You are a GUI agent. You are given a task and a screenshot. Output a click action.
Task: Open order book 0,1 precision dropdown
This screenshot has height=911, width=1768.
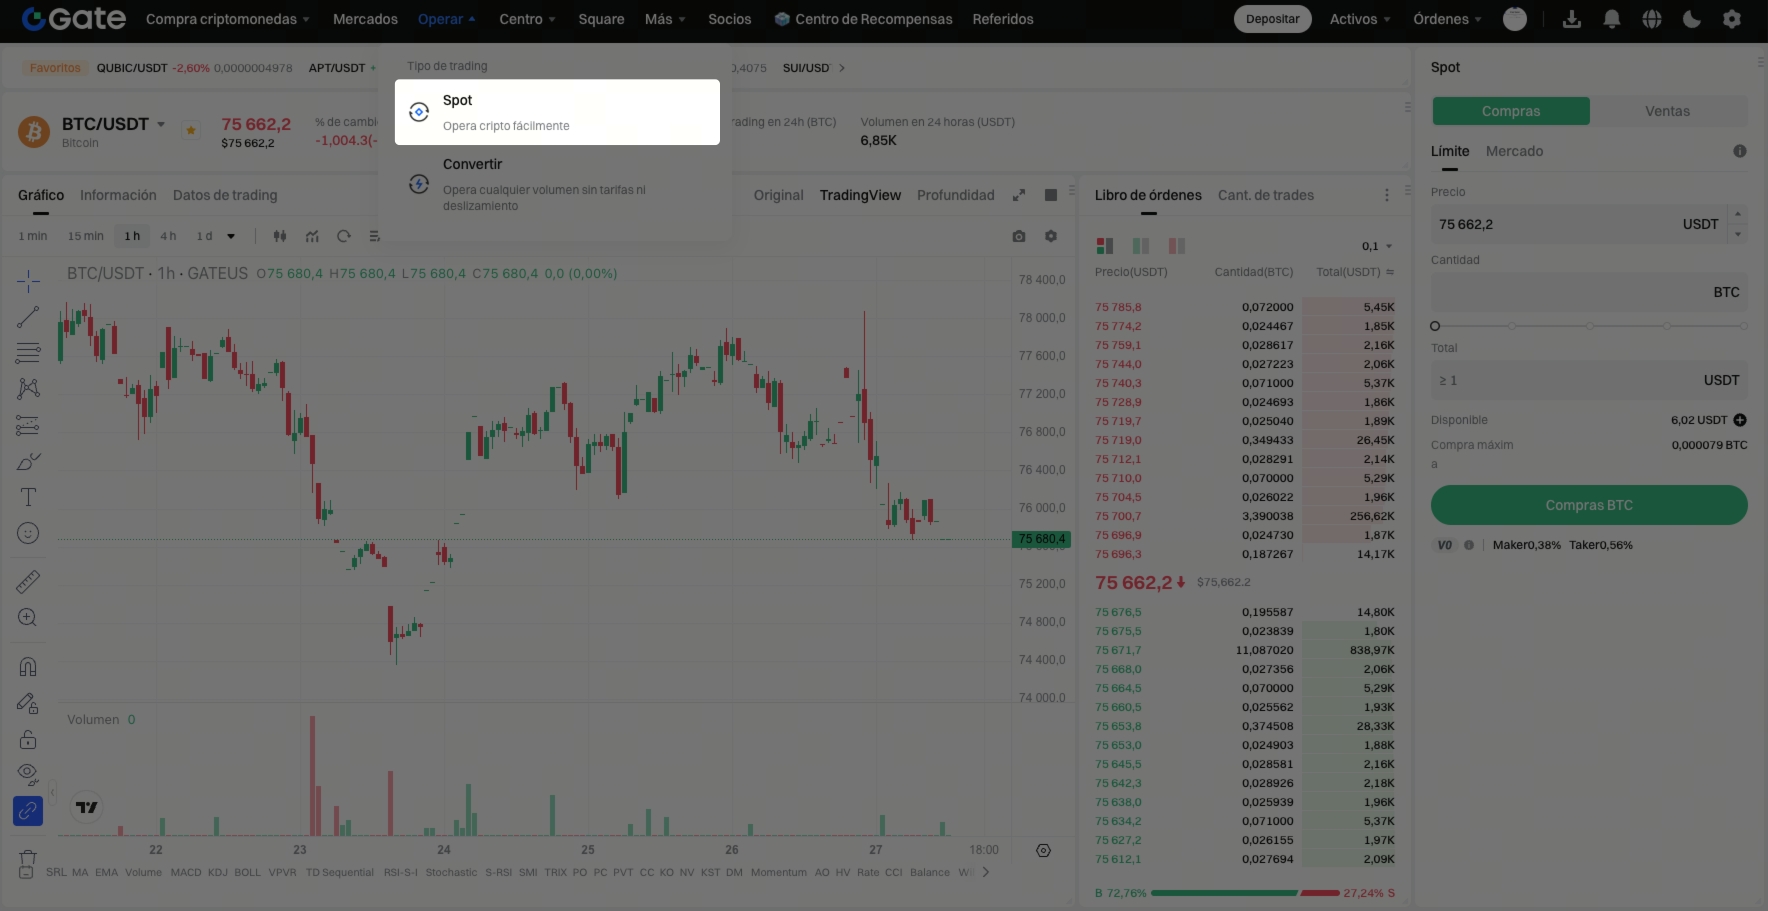coord(1376,246)
